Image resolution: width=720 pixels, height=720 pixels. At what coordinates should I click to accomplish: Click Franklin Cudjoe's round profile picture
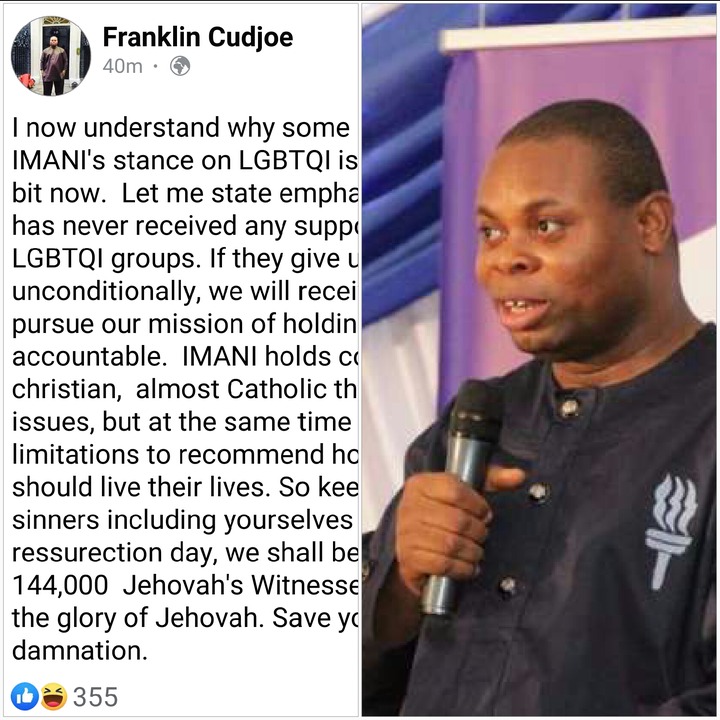(x=51, y=56)
